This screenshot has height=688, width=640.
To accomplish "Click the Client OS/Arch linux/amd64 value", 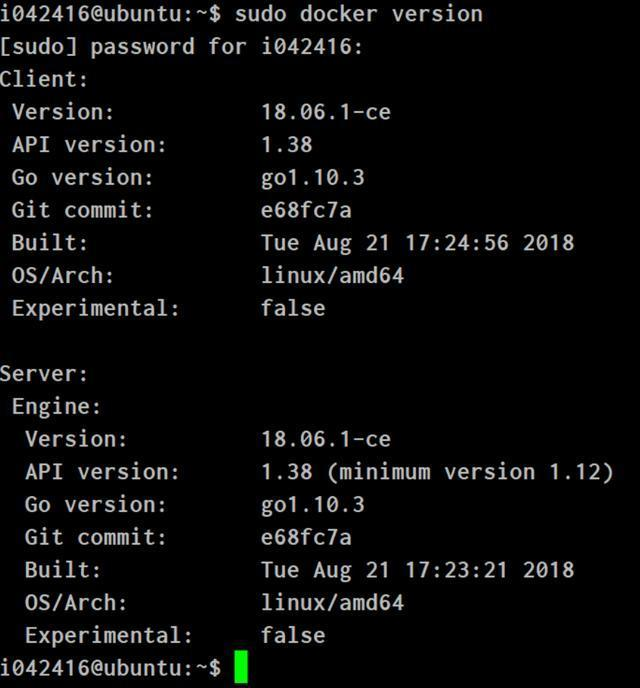I will coord(332,276).
